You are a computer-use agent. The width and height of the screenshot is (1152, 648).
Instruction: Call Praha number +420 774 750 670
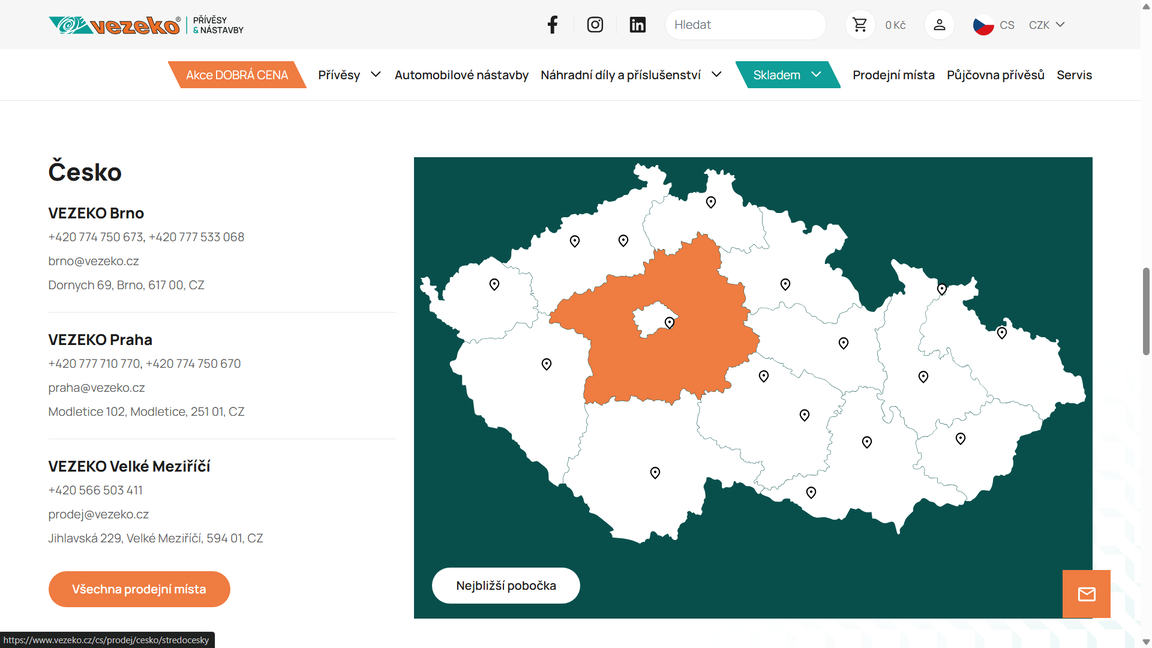(193, 364)
